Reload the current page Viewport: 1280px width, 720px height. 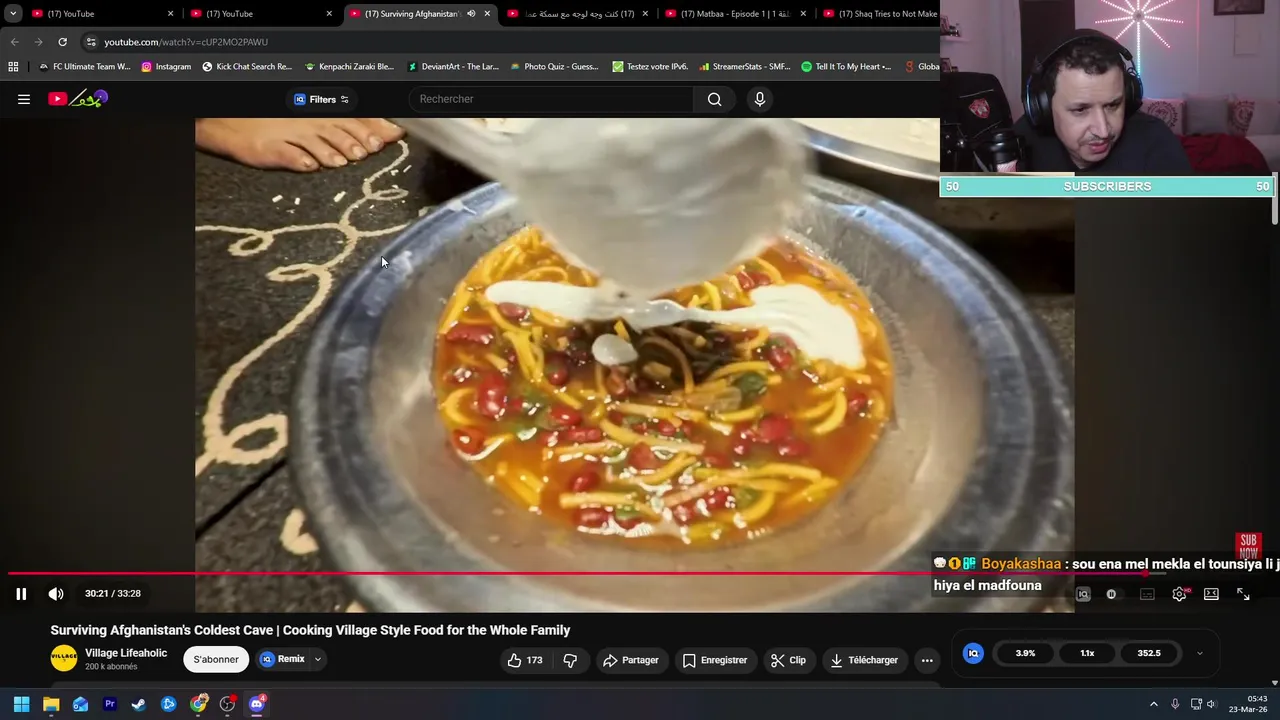(62, 42)
